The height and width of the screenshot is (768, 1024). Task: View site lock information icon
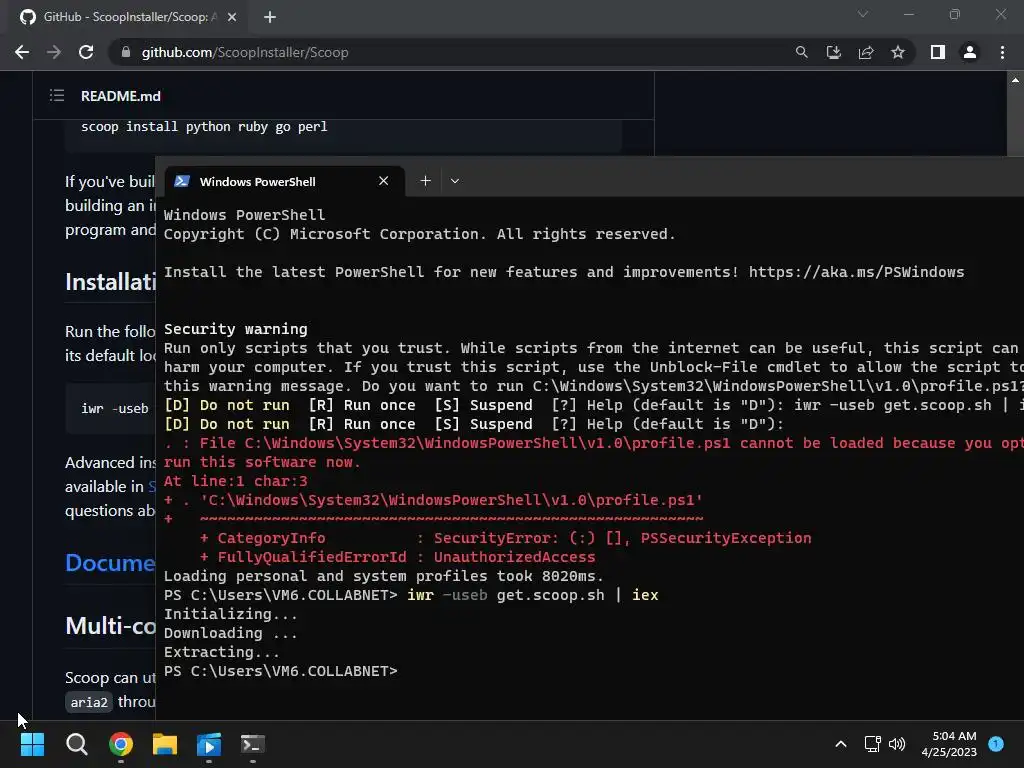pos(126,52)
